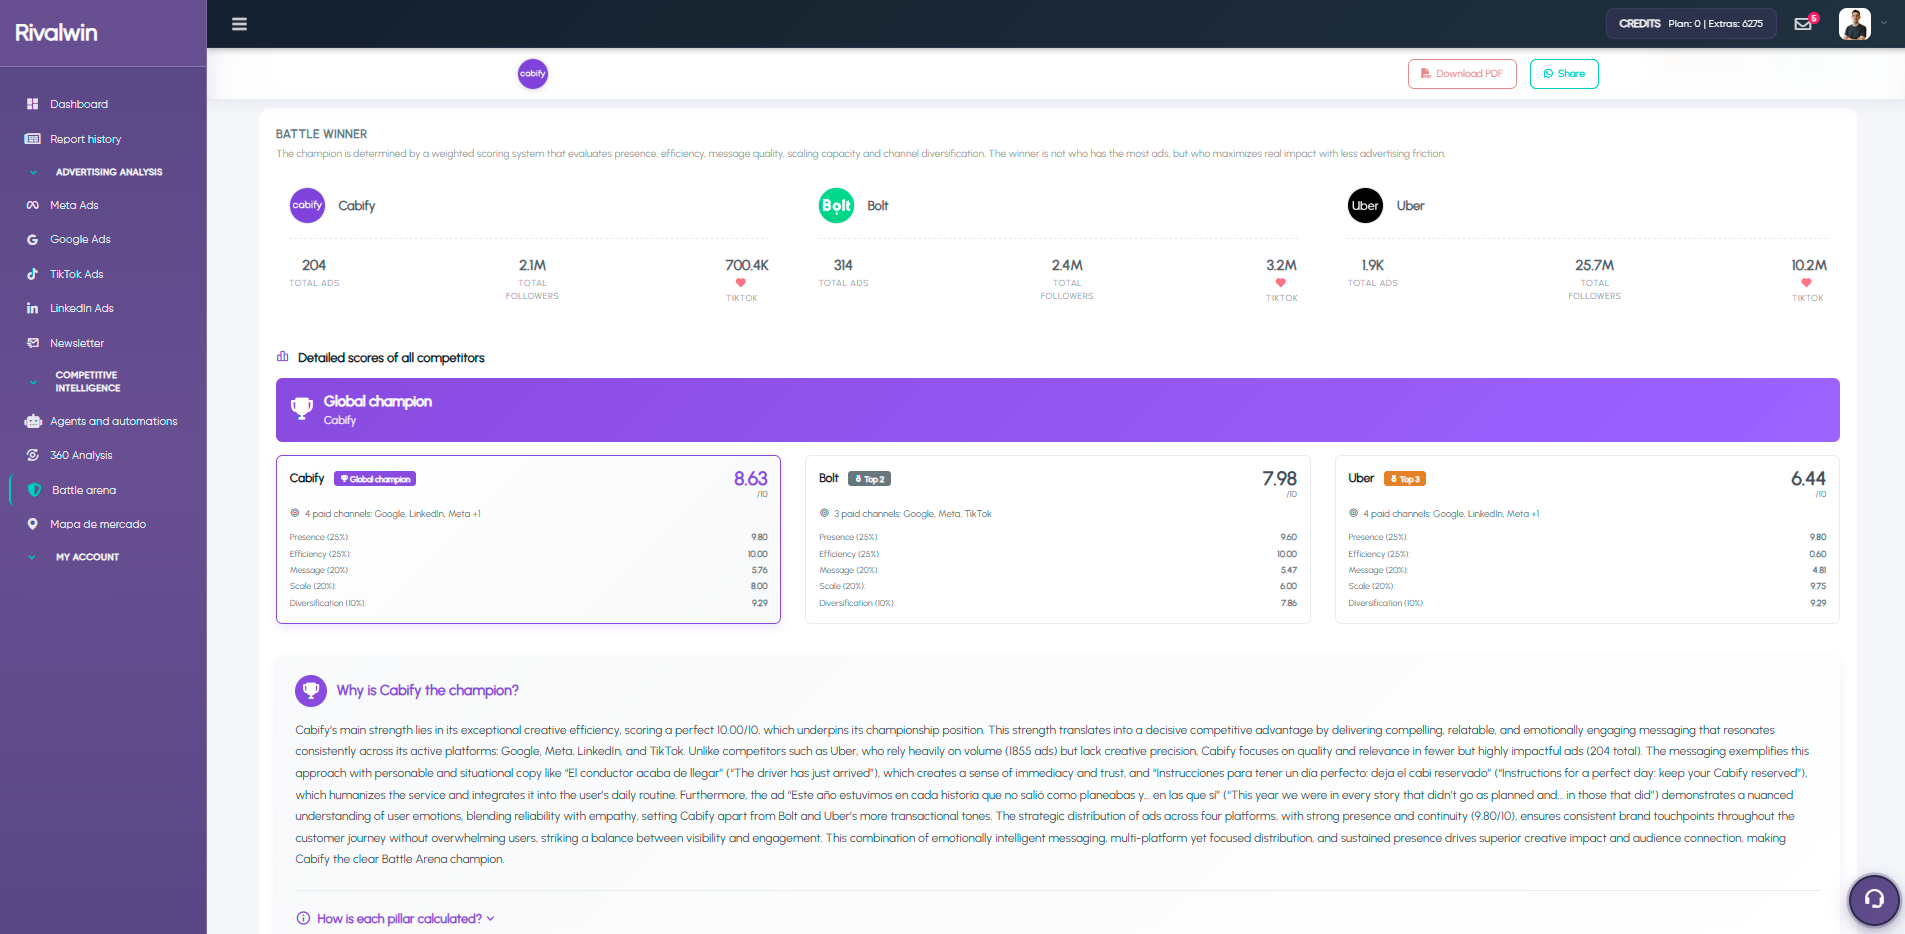Open the support headset chat button

pyautogui.click(x=1874, y=899)
